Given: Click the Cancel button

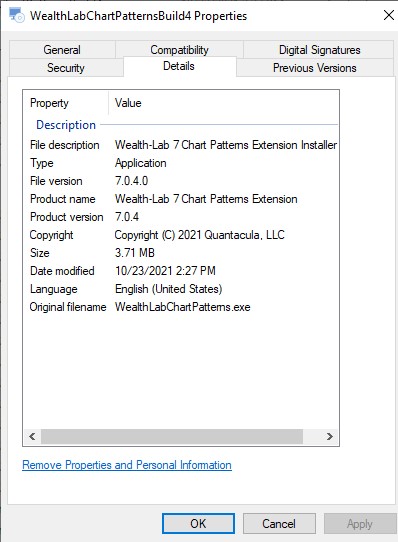Looking at the screenshot, I should point(279,523).
